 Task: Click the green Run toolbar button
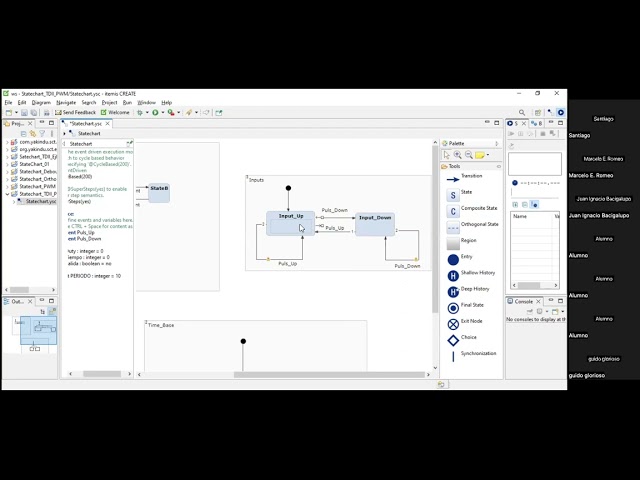[155, 113]
